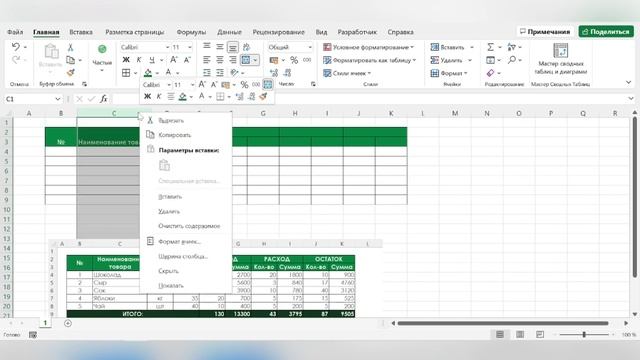This screenshot has width=640, height=360.
Task: Click the Поделиться button
Action: [x=606, y=31]
